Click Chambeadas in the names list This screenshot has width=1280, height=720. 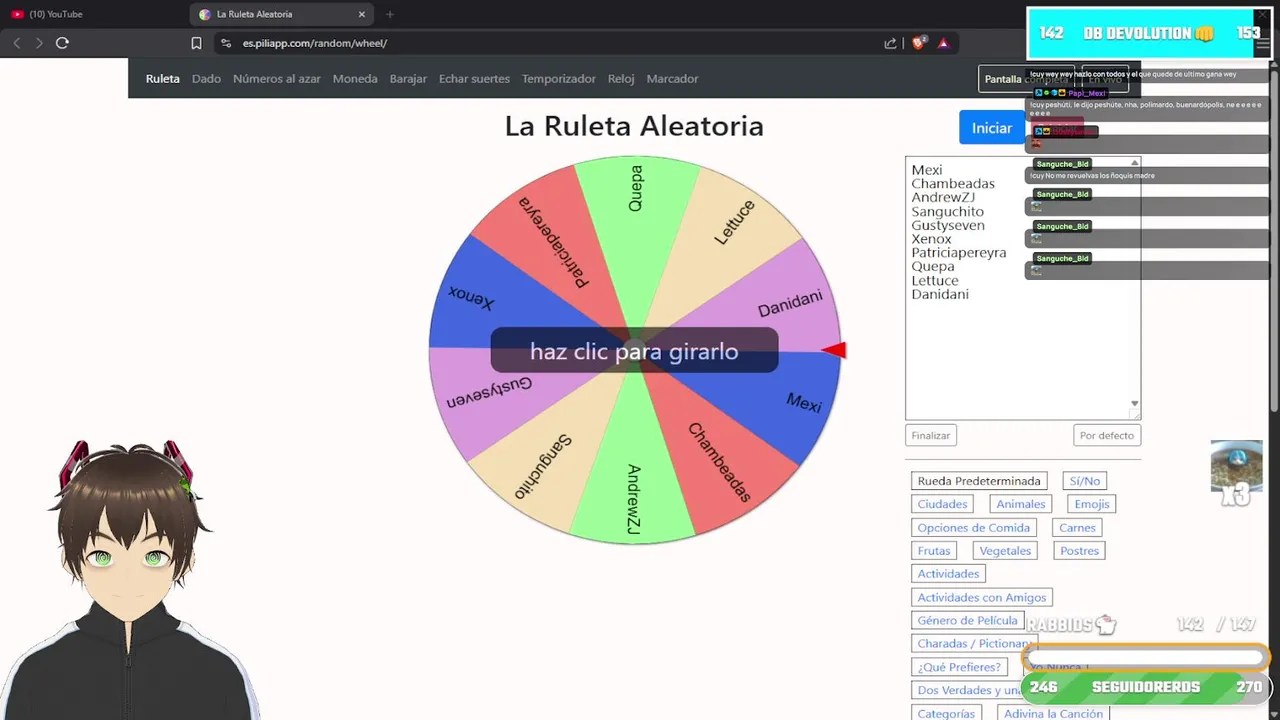[x=953, y=184]
